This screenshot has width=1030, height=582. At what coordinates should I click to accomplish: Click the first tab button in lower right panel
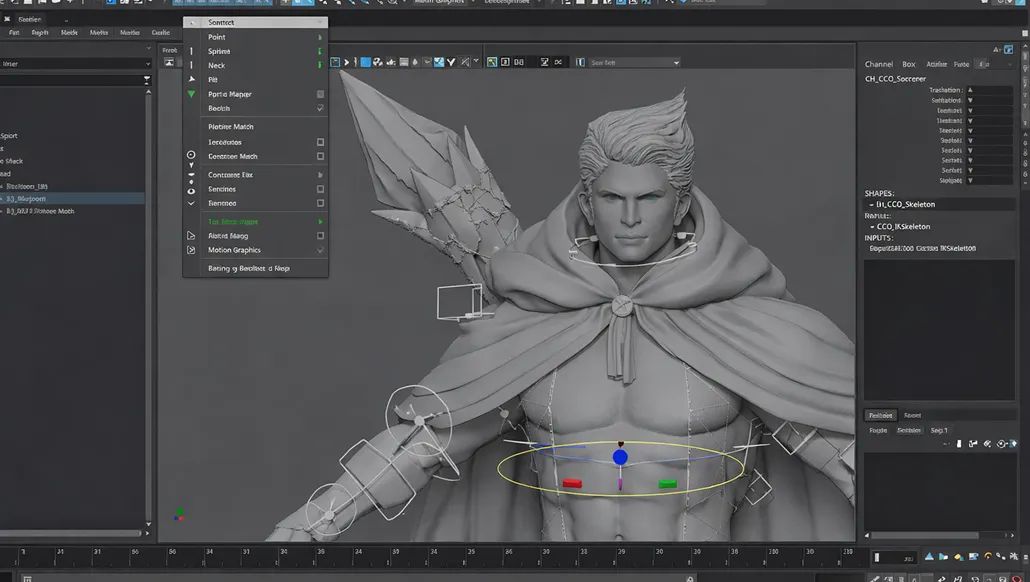coord(880,415)
